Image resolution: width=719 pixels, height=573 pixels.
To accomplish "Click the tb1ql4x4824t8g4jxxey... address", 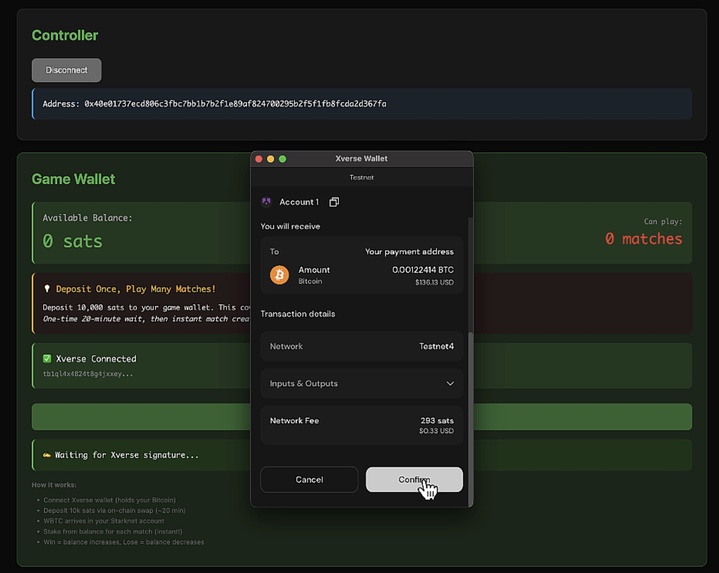I will click(x=88, y=374).
